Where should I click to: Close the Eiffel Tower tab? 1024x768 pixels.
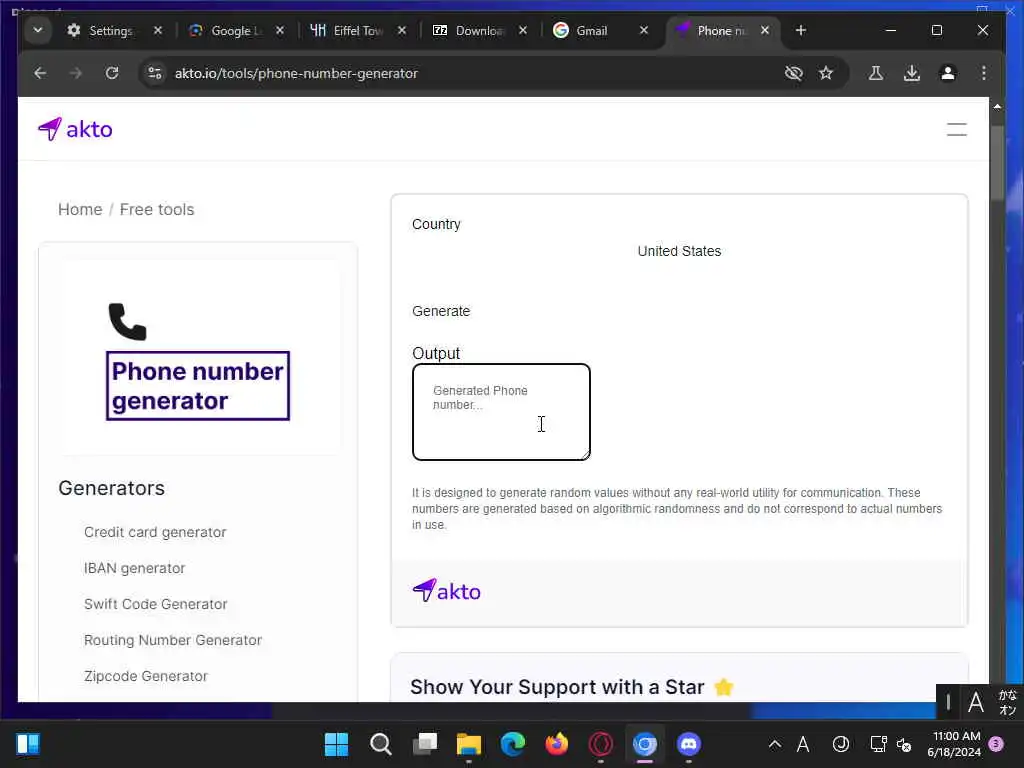[402, 31]
